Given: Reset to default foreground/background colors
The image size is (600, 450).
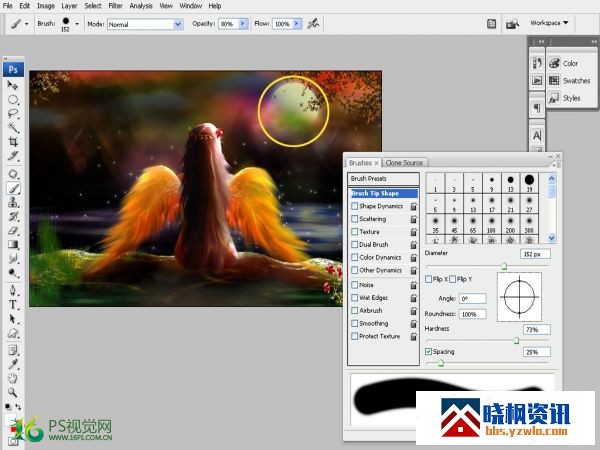Looking at the screenshot, I should tap(8, 406).
